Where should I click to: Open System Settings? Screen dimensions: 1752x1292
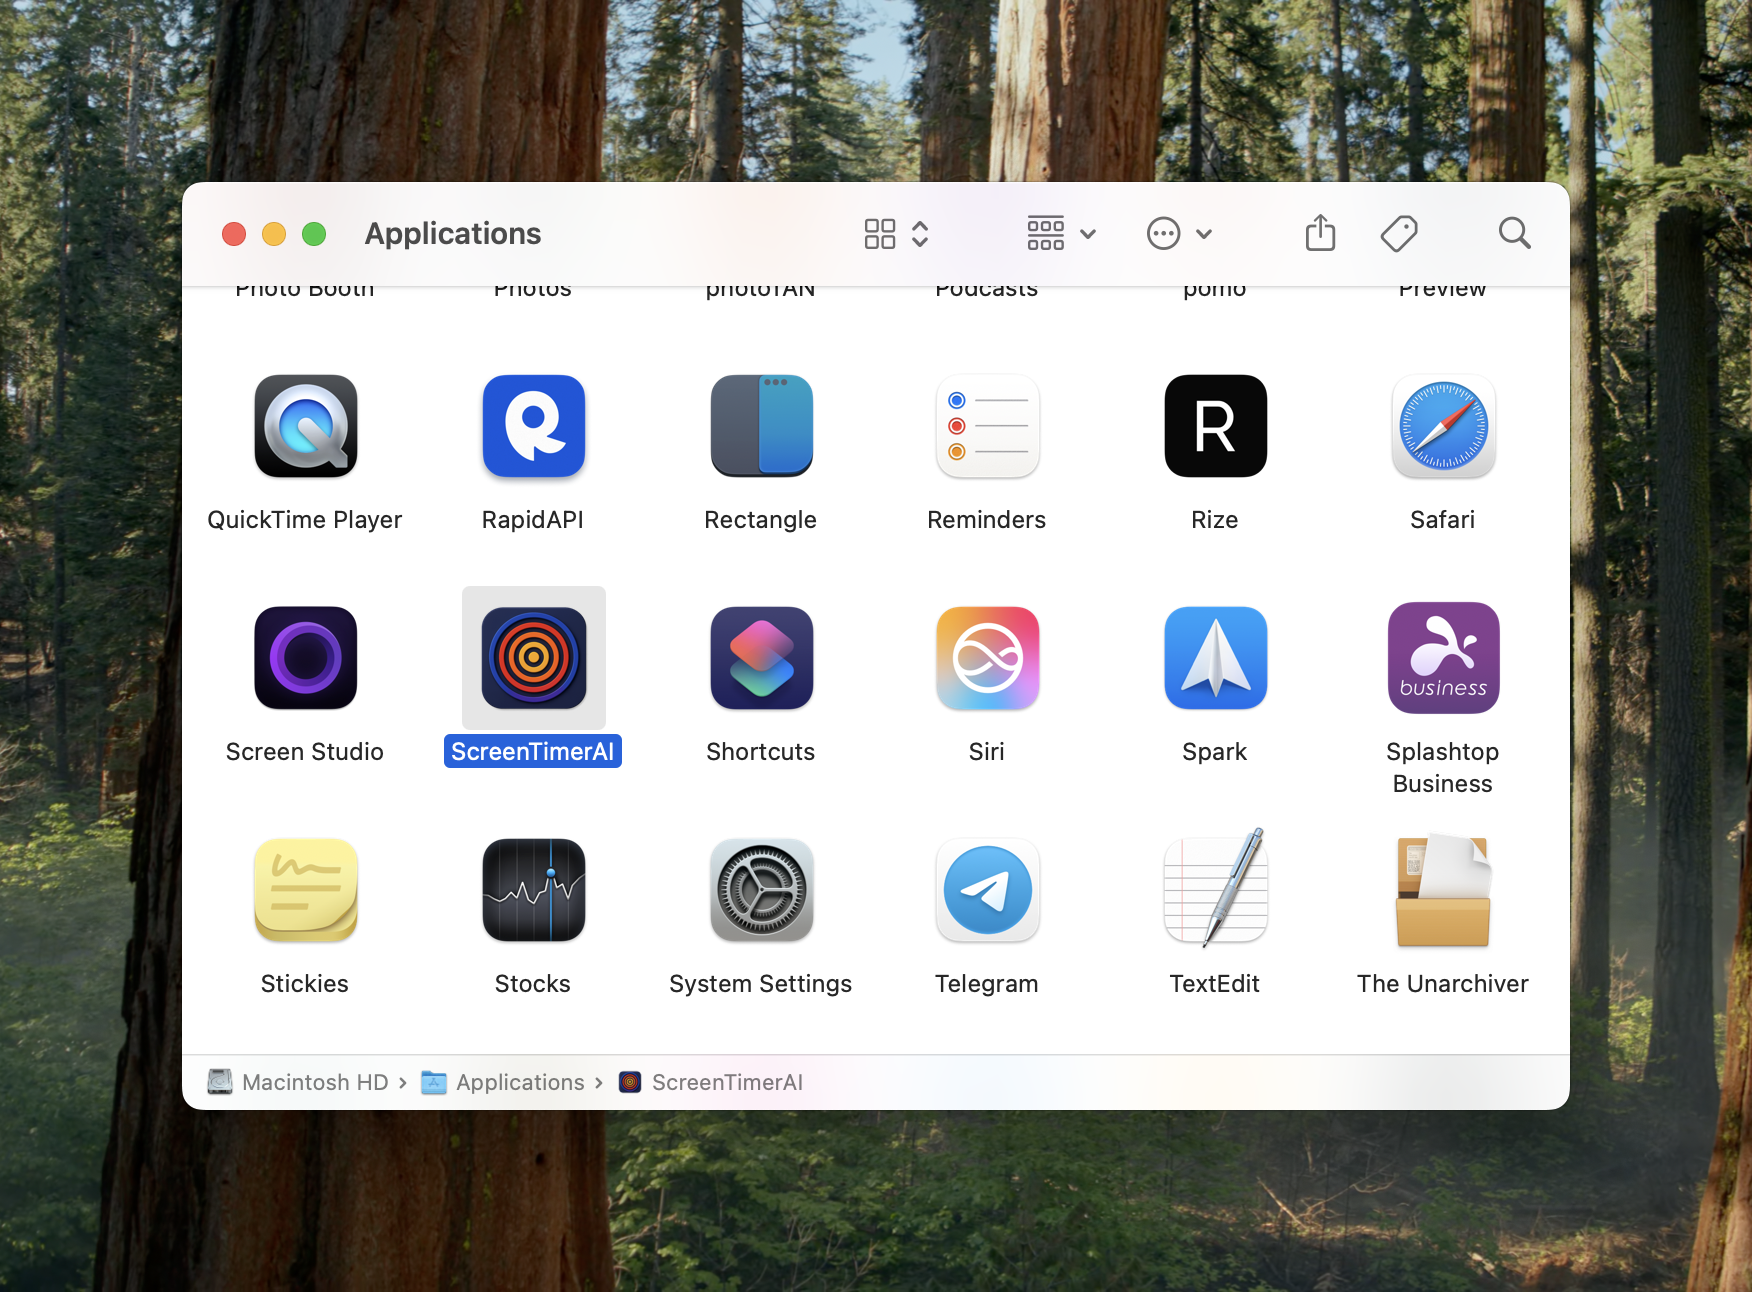(x=760, y=890)
